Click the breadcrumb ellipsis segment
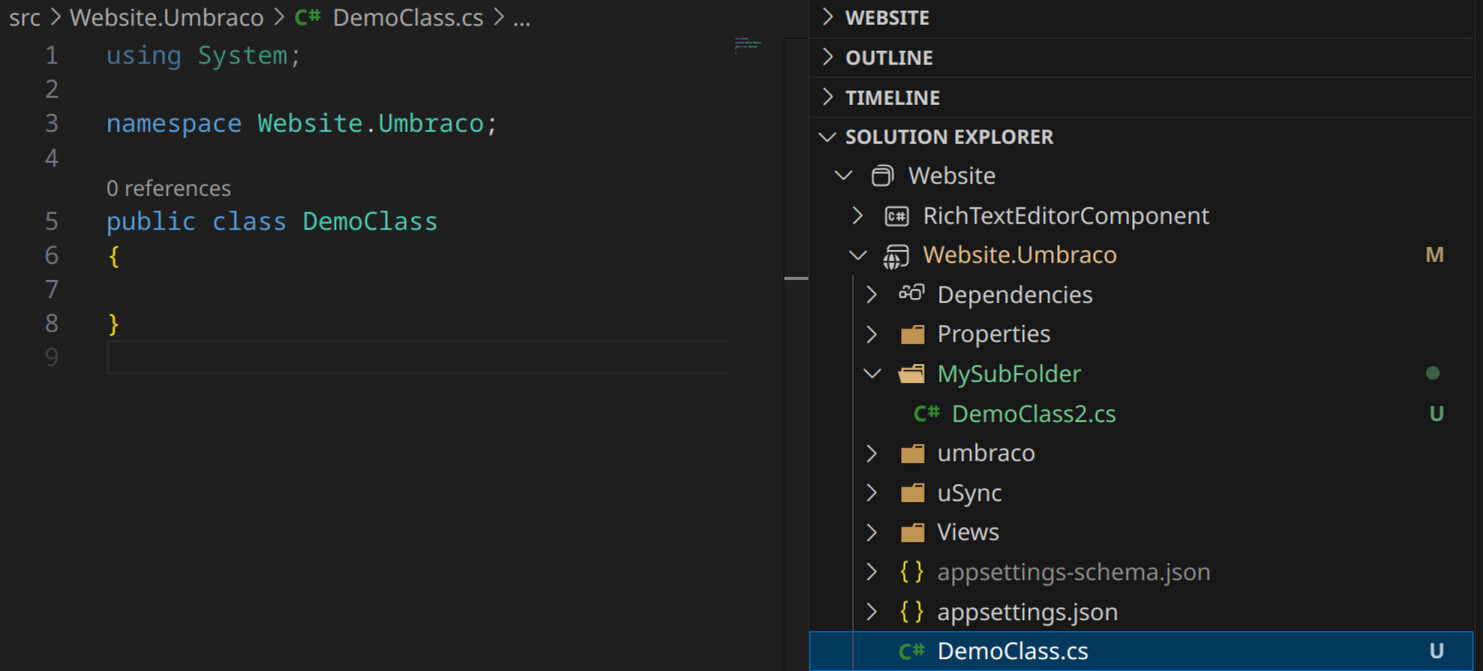The width and height of the screenshot is (1483, 671). (x=522, y=18)
